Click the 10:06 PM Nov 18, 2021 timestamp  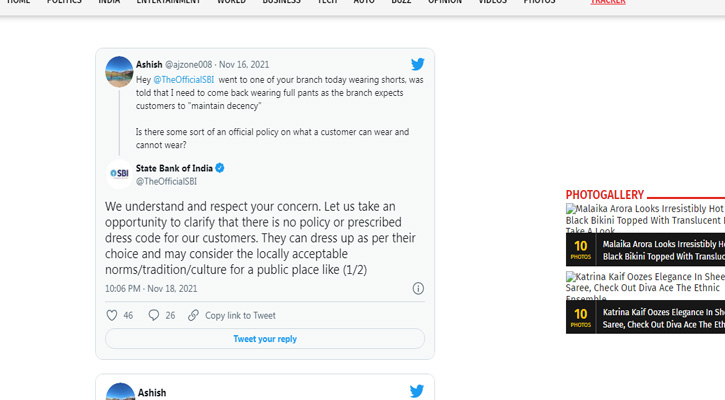point(151,288)
